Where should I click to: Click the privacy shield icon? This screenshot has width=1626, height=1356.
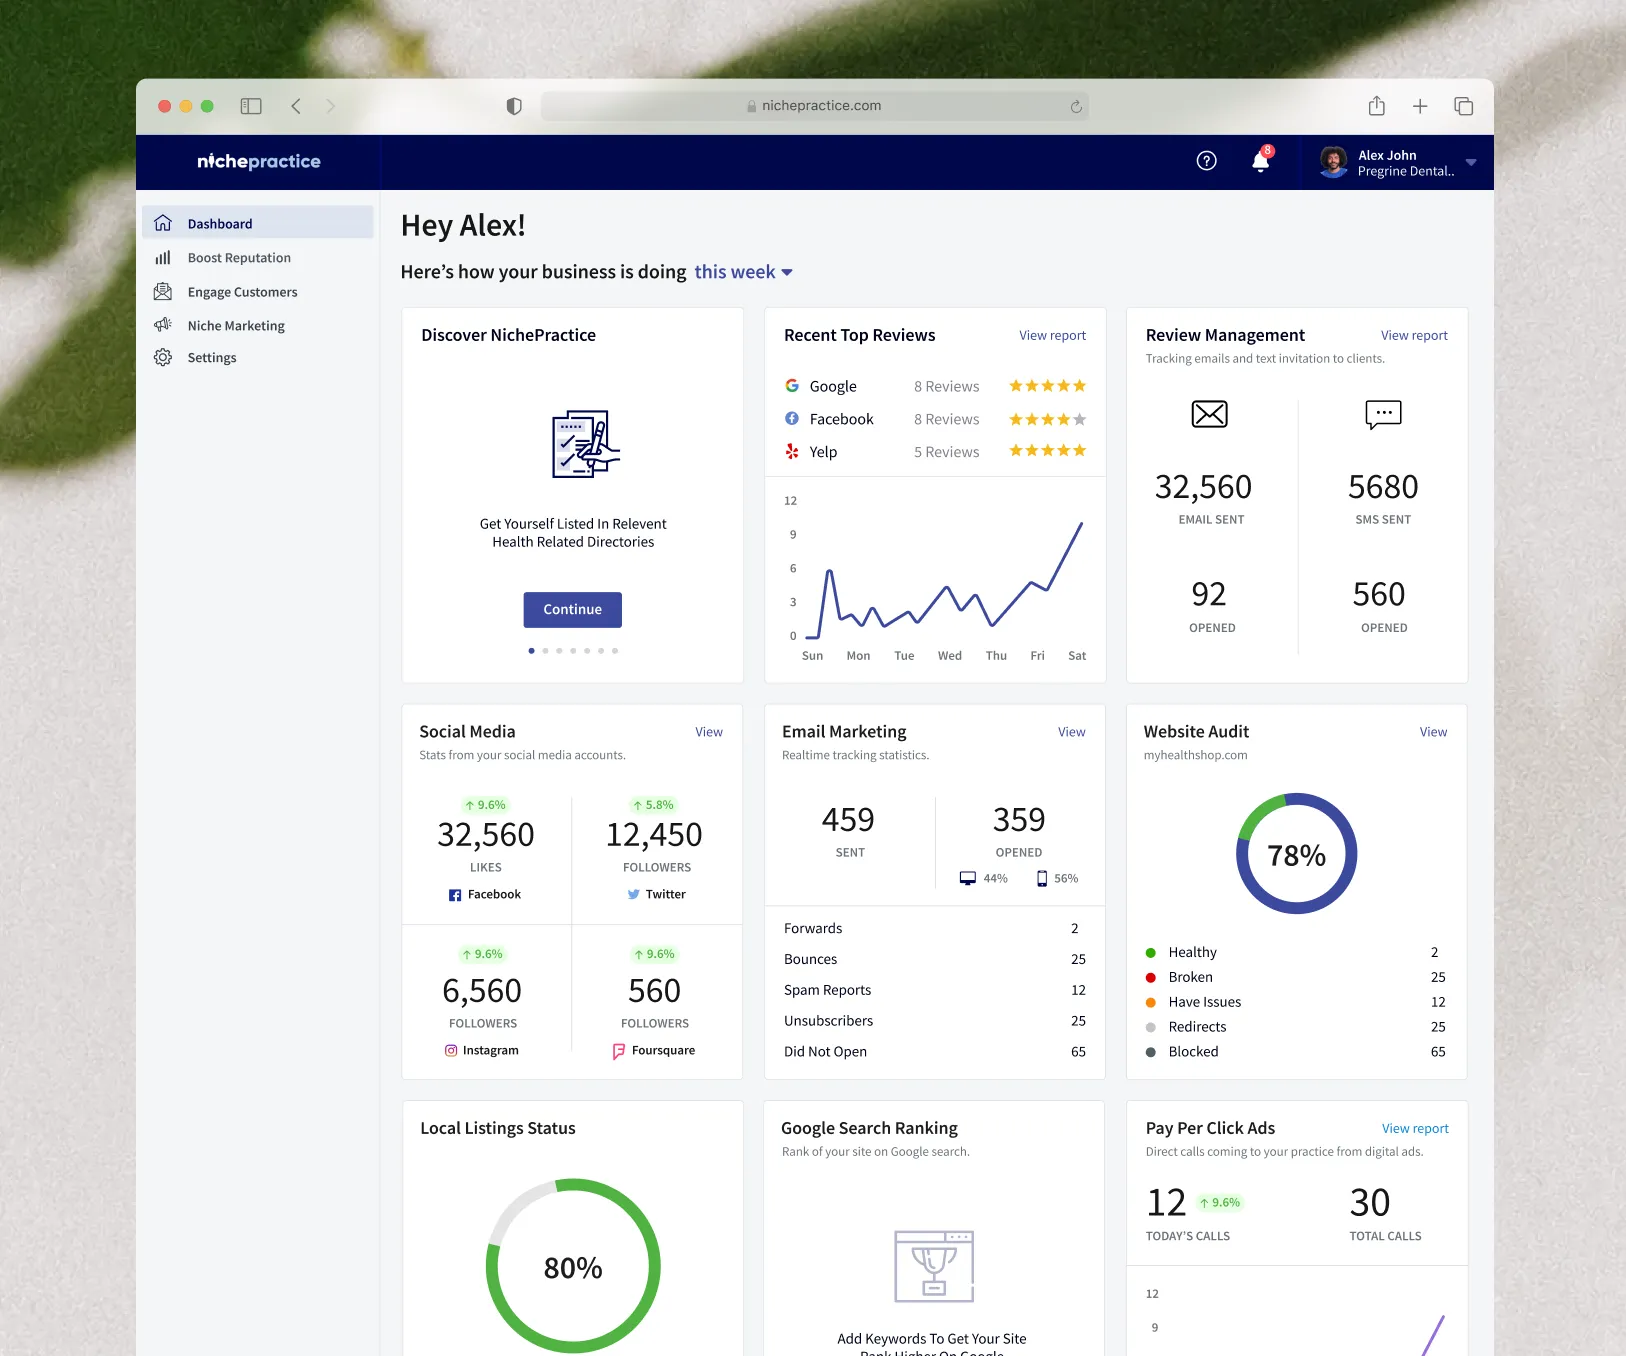[x=514, y=106]
